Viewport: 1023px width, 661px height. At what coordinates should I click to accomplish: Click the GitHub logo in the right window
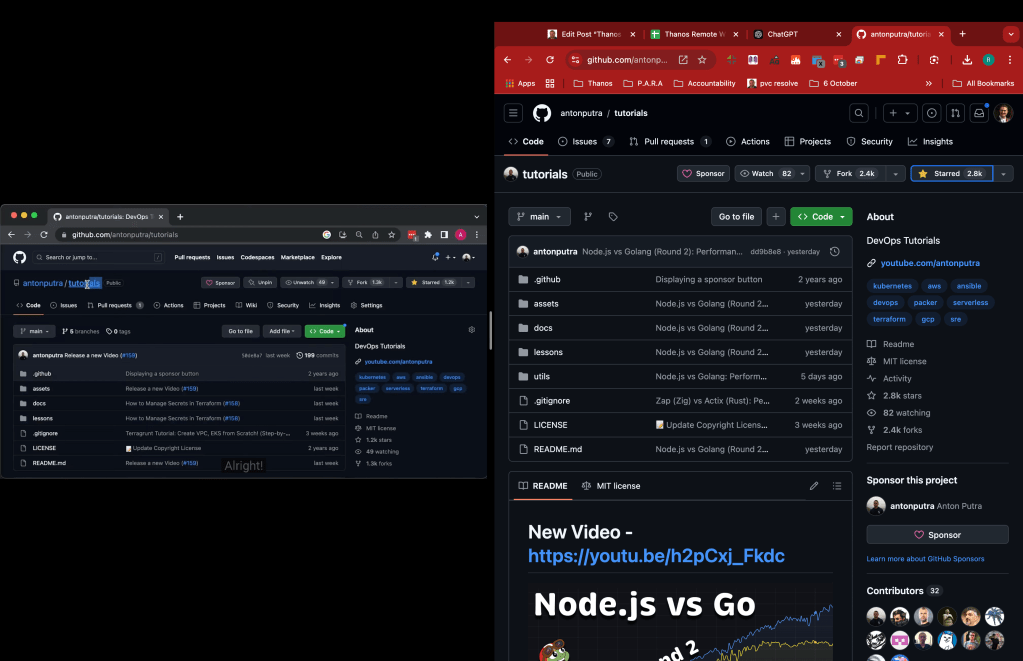point(542,113)
